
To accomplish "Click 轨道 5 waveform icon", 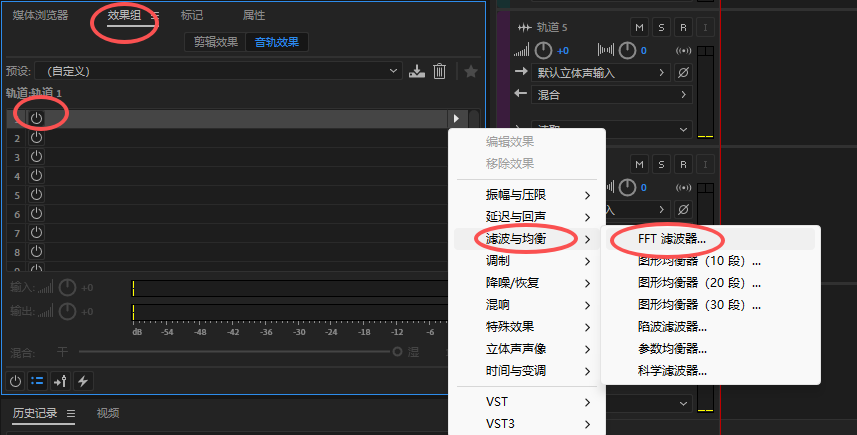I will (524, 27).
